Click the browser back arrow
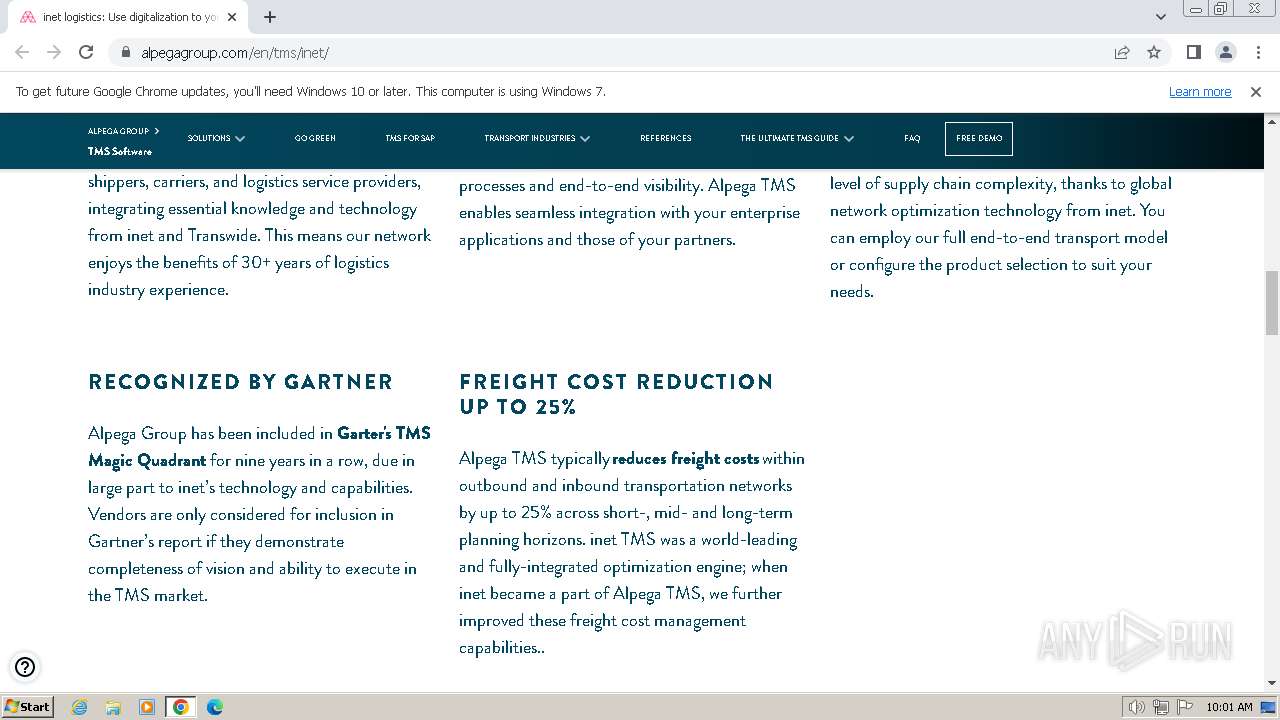This screenshot has width=1280, height=720. point(22,52)
